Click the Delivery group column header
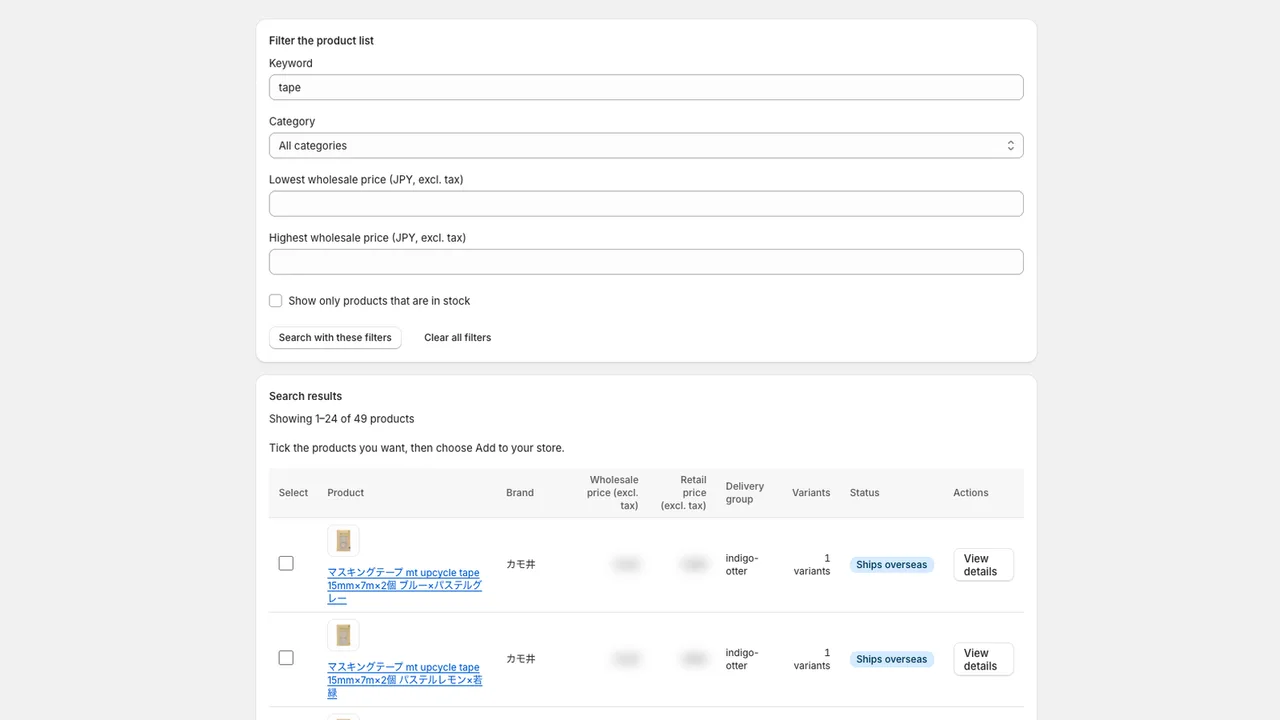The width and height of the screenshot is (1280, 720). 745,492
